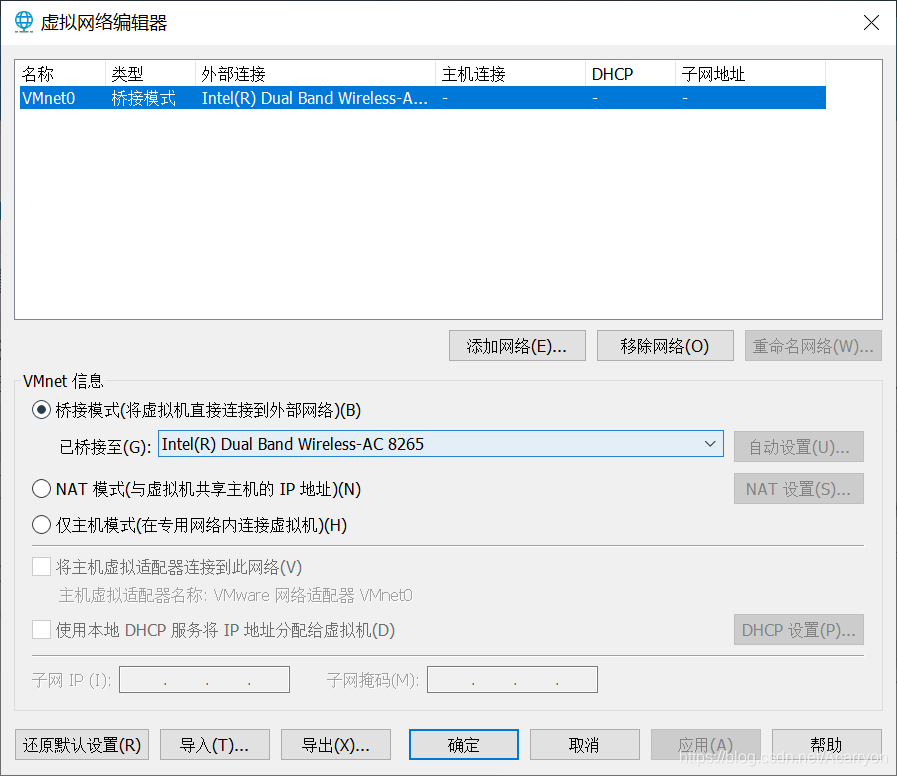This screenshot has height=776, width=897.
Task: Click the 桥接模式 cell in the VMnet0 row
Action: pyautogui.click(x=144, y=98)
